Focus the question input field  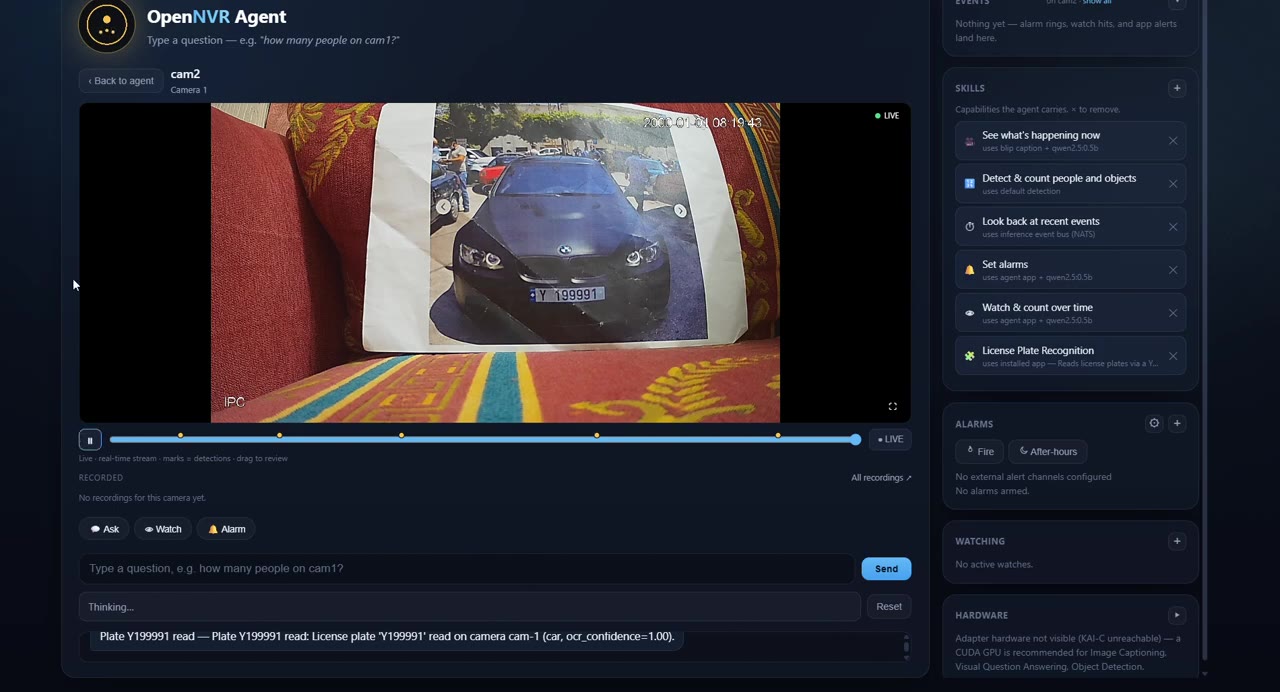click(467, 568)
